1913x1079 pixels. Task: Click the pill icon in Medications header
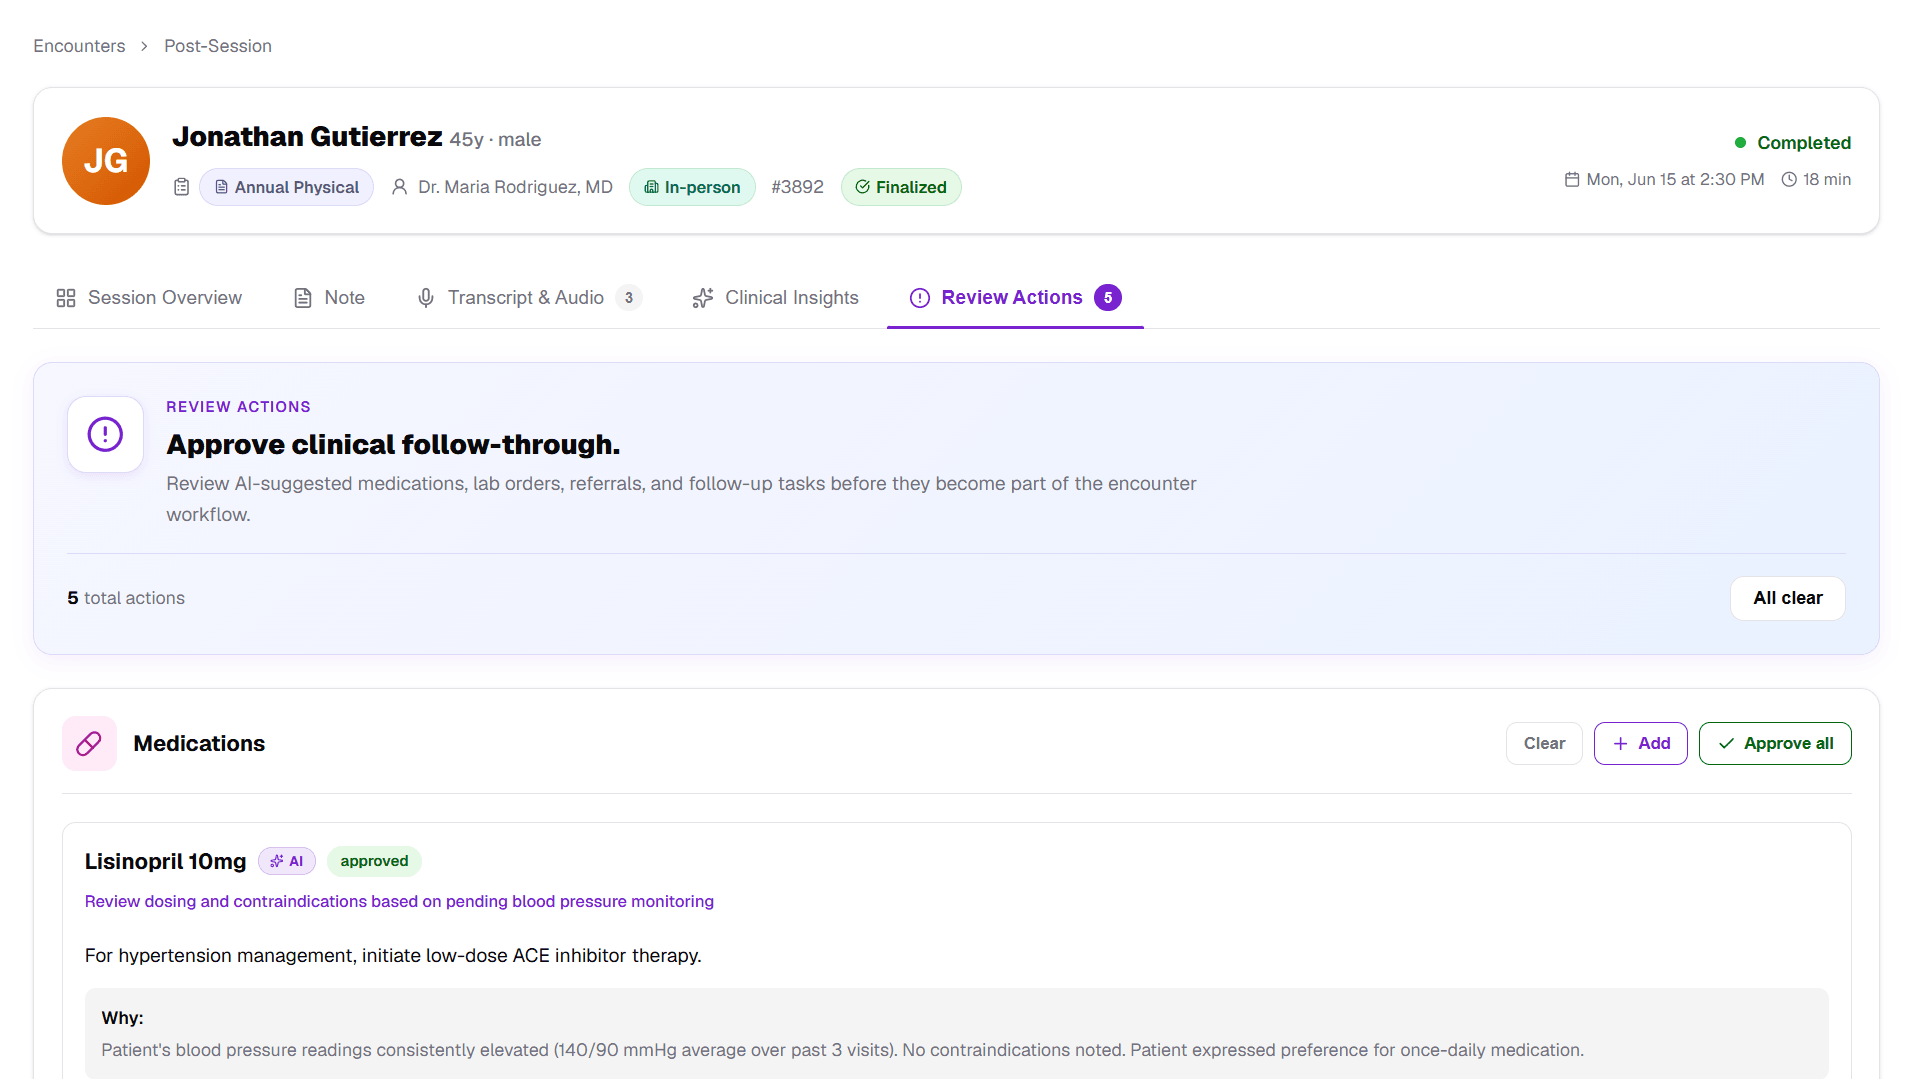[x=89, y=744]
